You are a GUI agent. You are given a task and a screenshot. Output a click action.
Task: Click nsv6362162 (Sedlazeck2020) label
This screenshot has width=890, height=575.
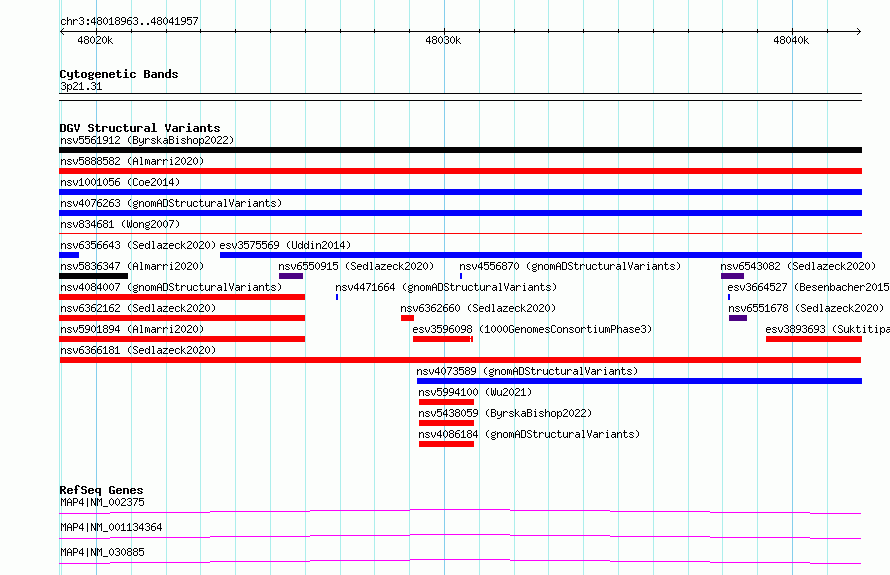pos(138,308)
